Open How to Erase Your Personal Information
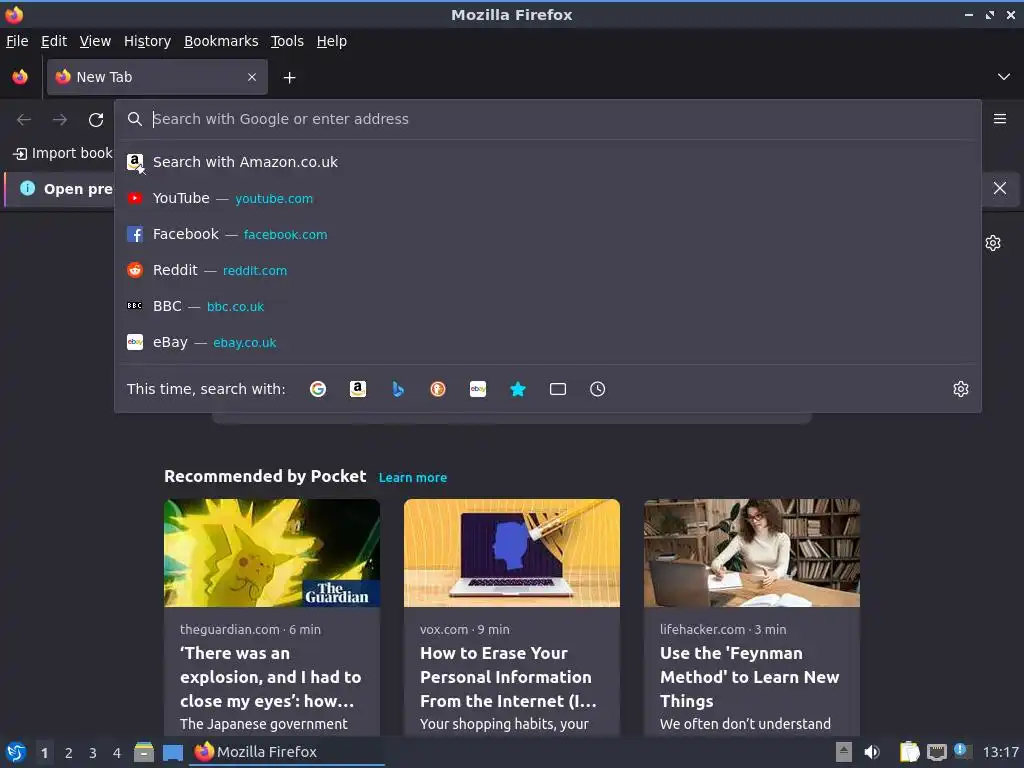This screenshot has height=768, width=1024. click(508, 677)
